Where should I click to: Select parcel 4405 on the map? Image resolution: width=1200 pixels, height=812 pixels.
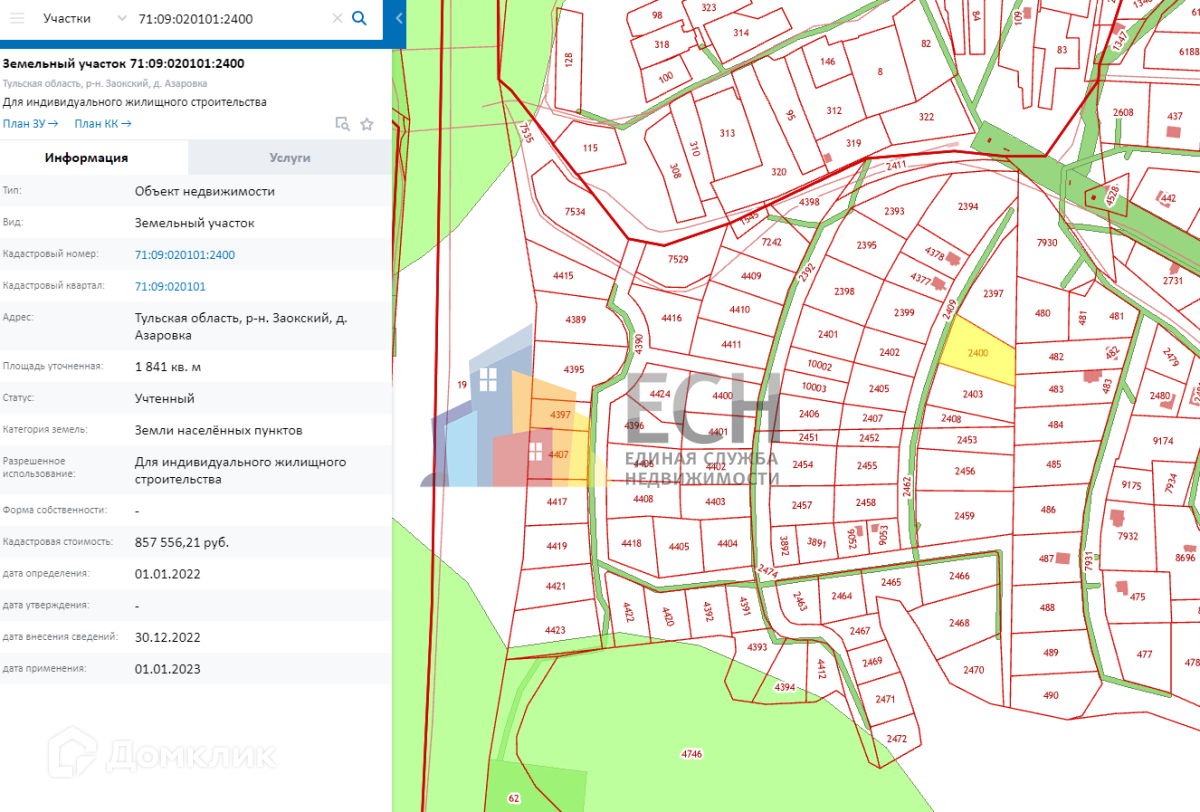pos(679,546)
